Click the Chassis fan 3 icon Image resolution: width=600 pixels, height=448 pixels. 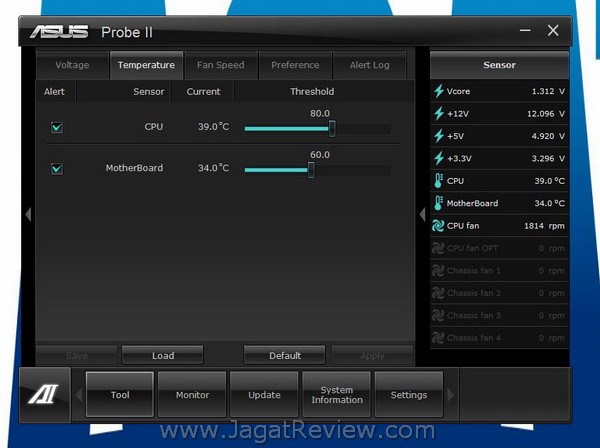click(x=438, y=316)
